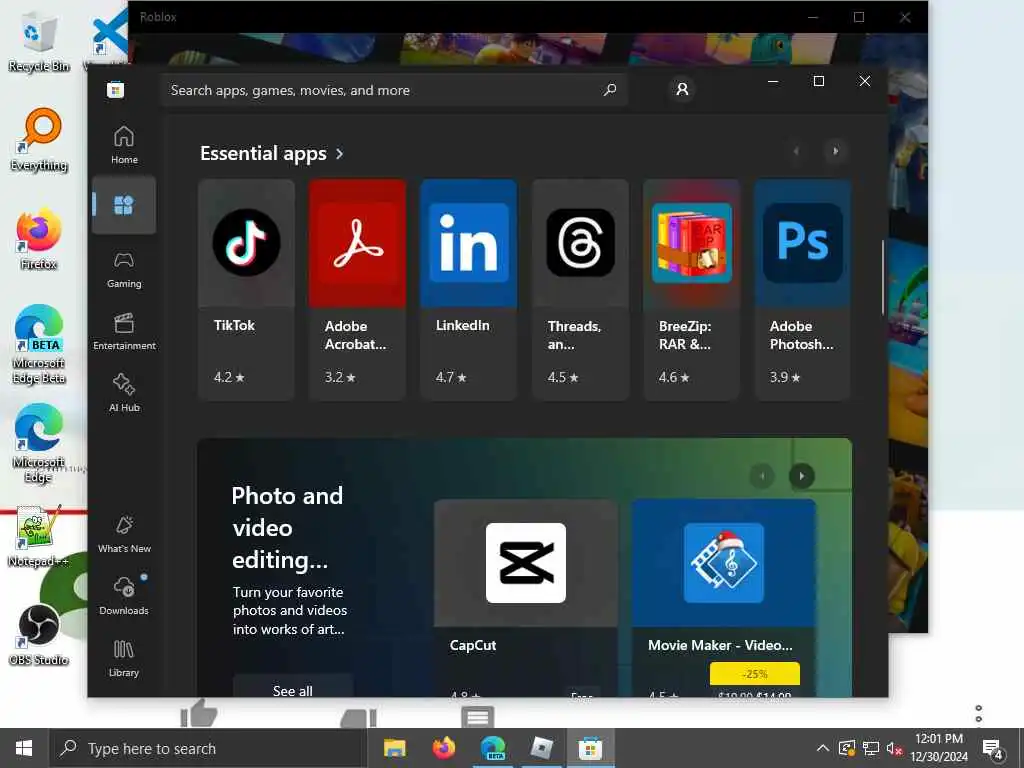Open the Adobe Acrobat app tile
The image size is (1024, 768).
click(357, 289)
